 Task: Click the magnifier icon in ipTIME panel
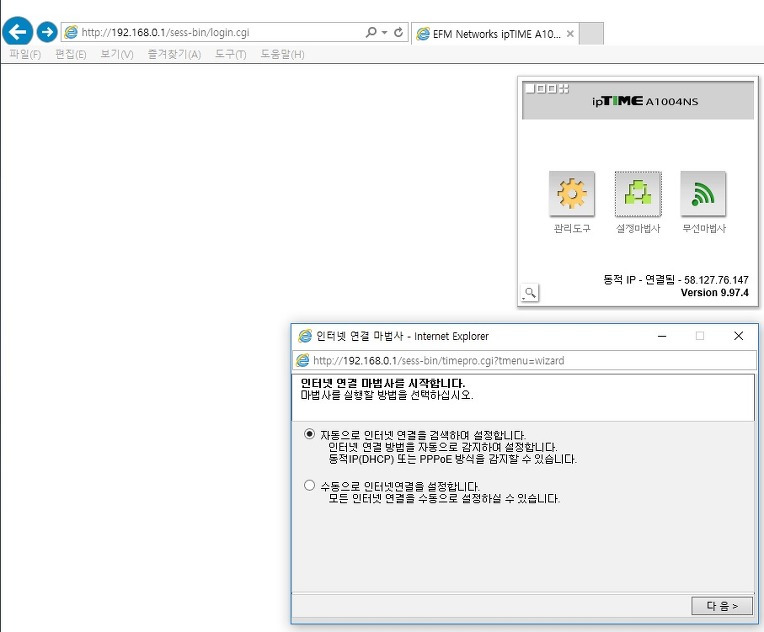click(530, 292)
